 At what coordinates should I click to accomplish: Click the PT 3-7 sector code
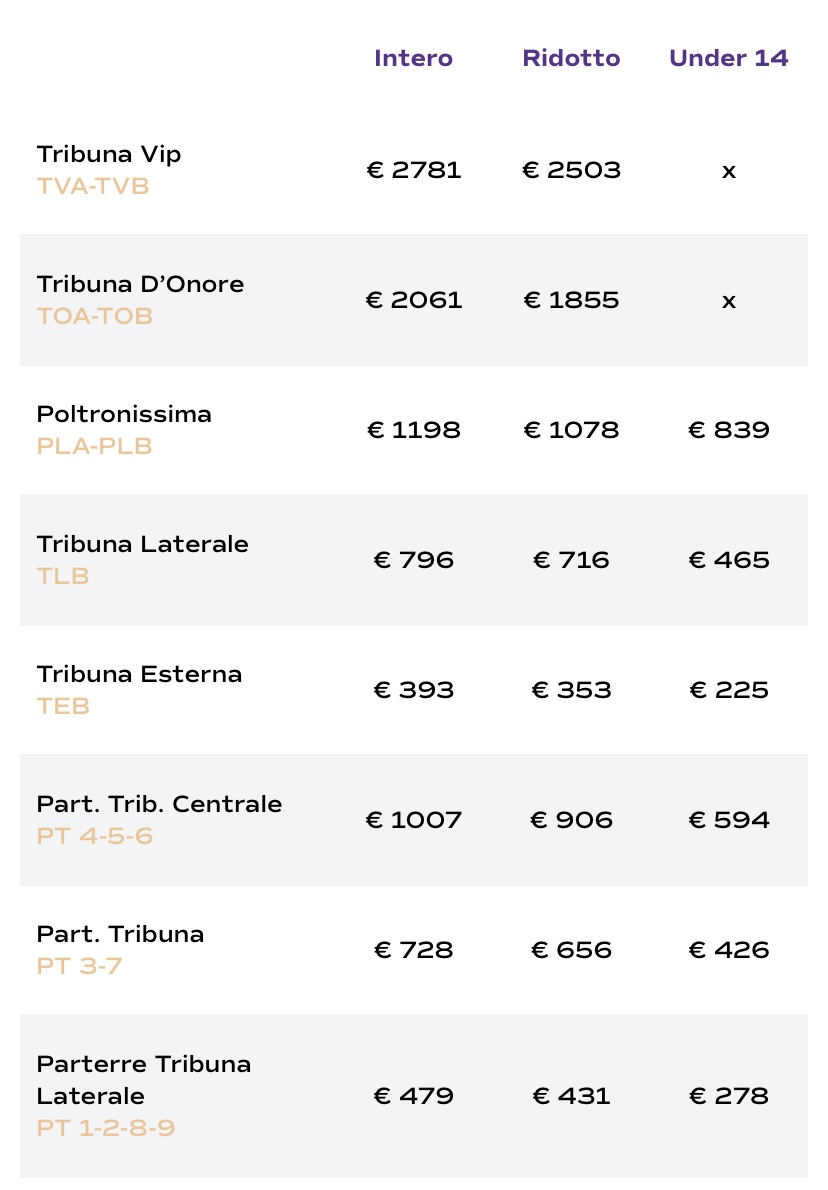tap(80, 966)
